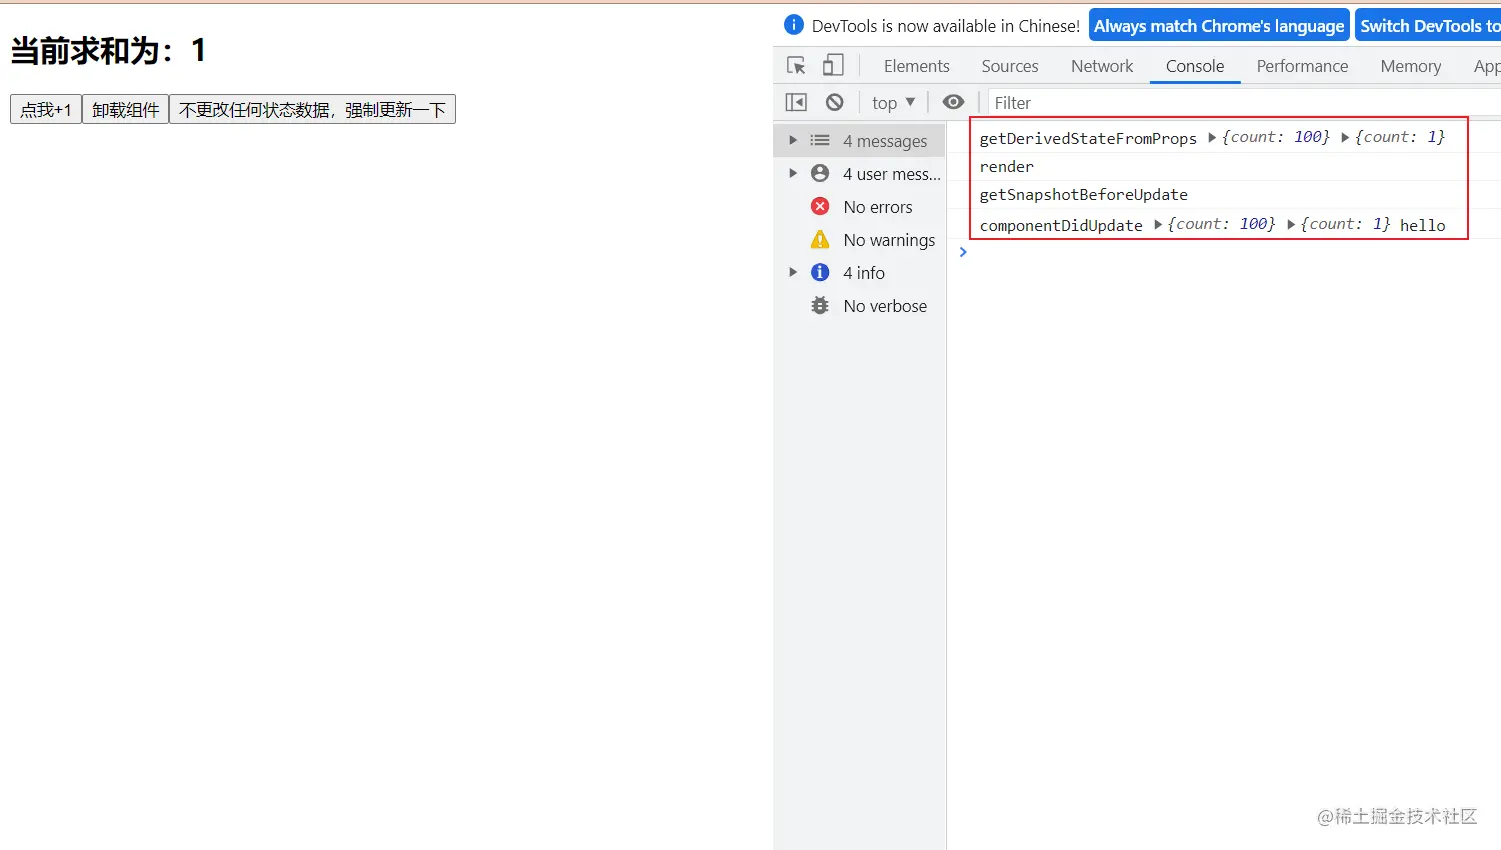Expand {count: 1} in getDerivedStateFromProps row
Image resolution: width=1501 pixels, height=850 pixels.
point(1345,137)
